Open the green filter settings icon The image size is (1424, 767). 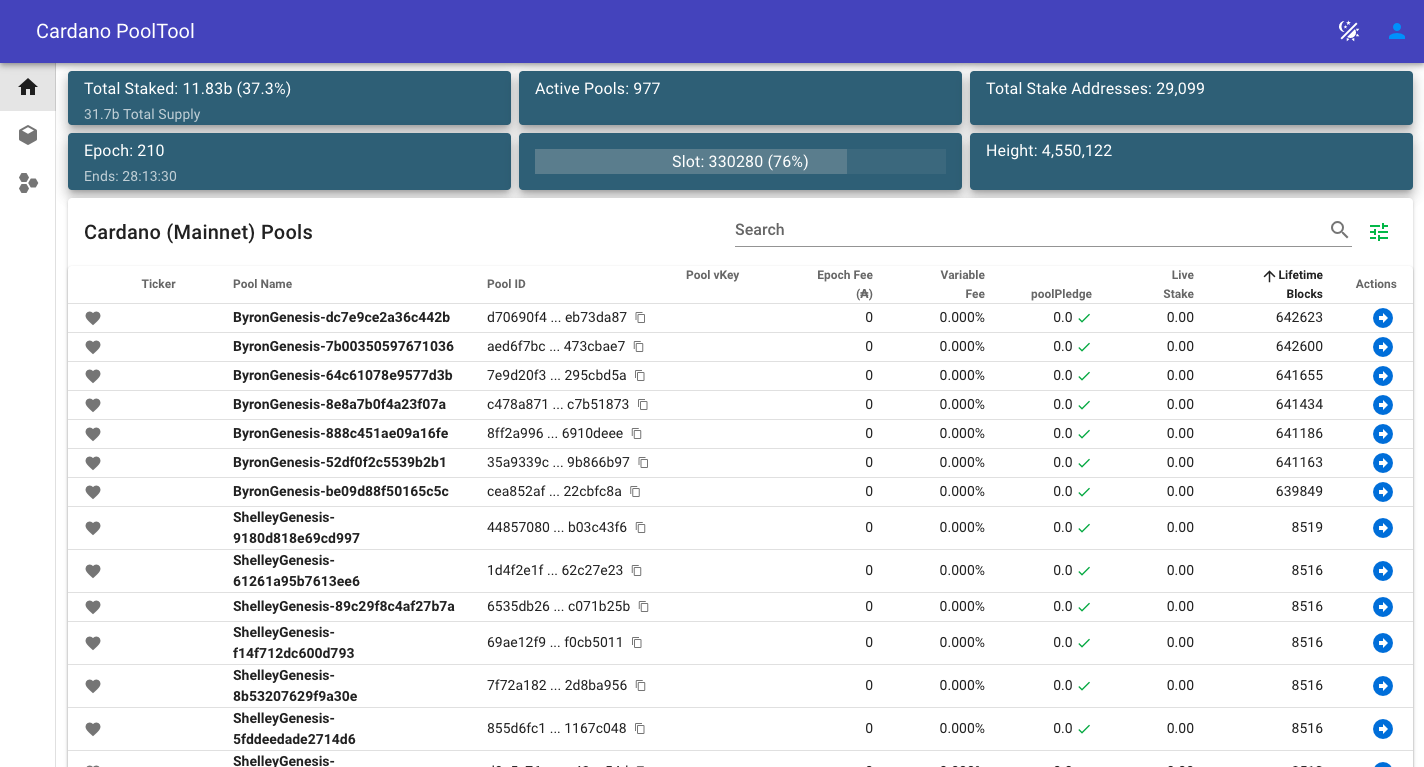pyautogui.click(x=1379, y=232)
